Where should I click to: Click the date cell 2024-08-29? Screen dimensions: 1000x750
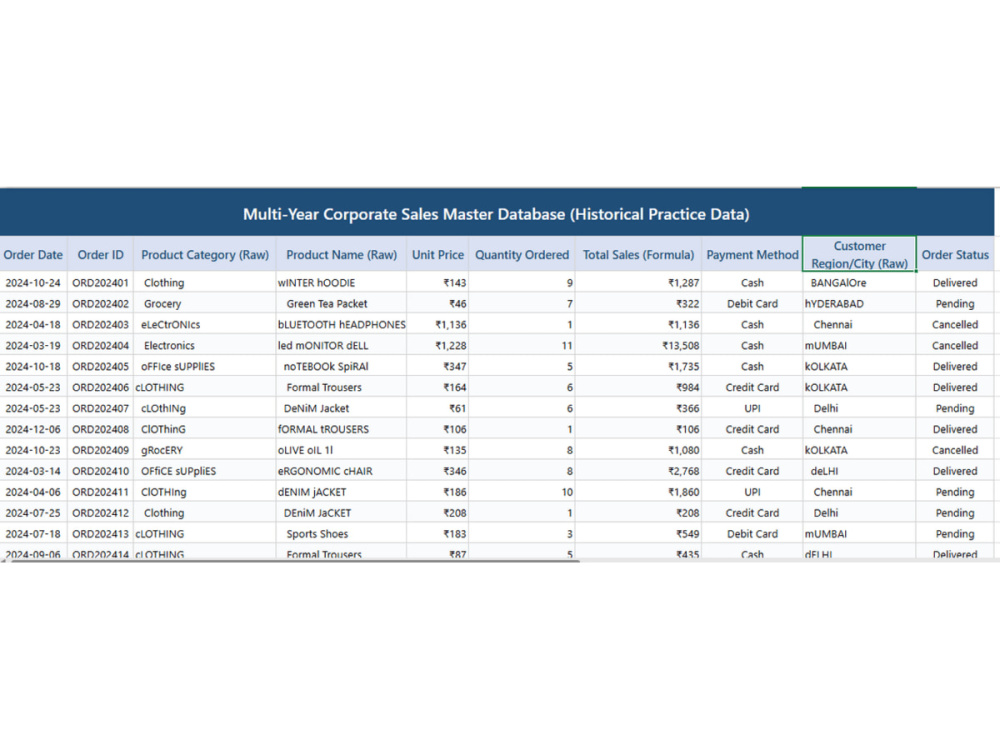33,304
